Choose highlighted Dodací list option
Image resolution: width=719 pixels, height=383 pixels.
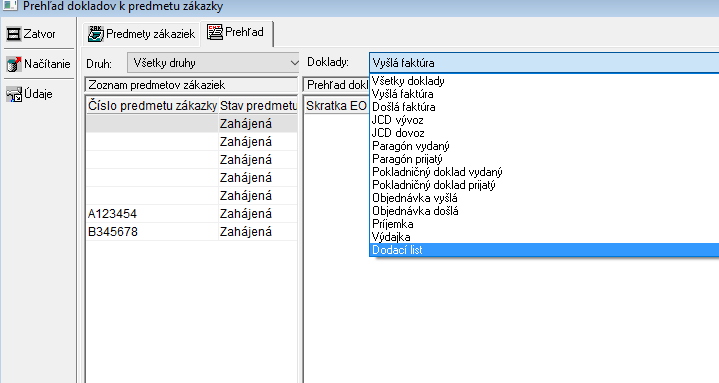pos(544,250)
